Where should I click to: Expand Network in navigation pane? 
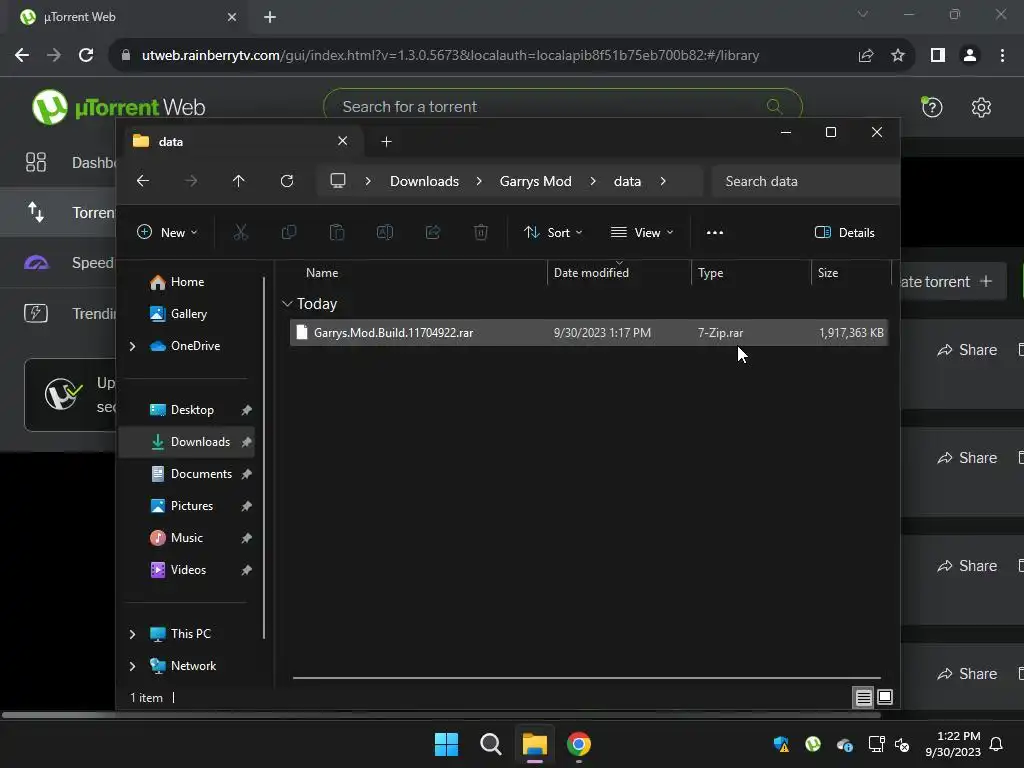pos(133,666)
